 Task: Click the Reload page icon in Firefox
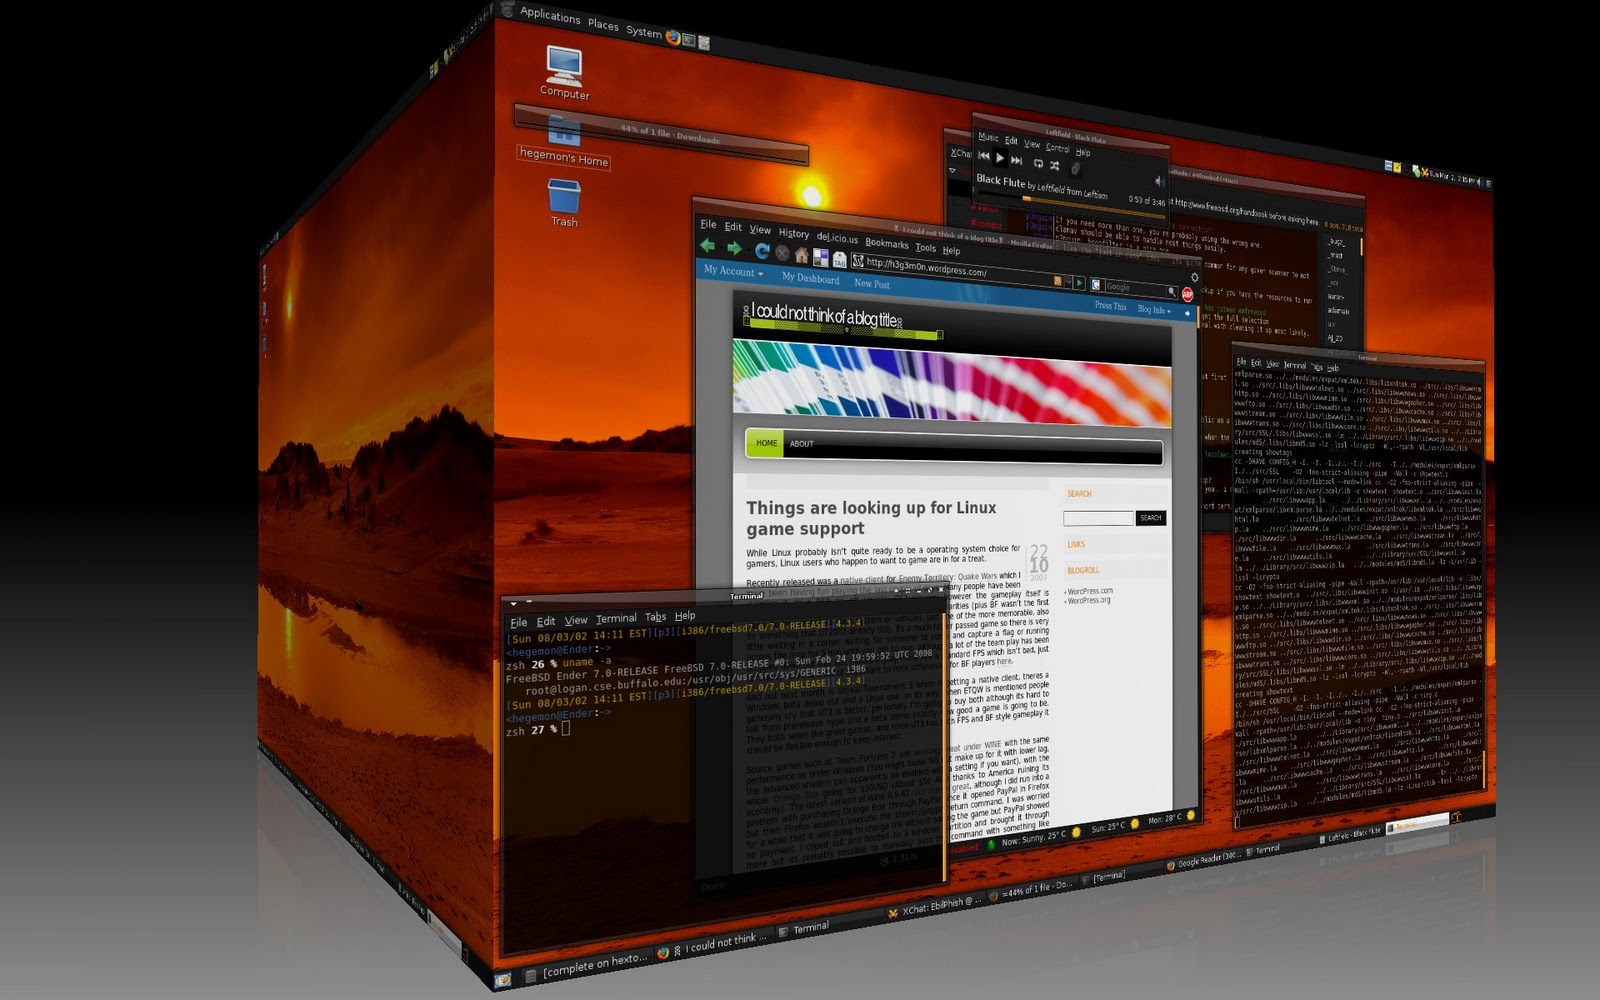(763, 250)
